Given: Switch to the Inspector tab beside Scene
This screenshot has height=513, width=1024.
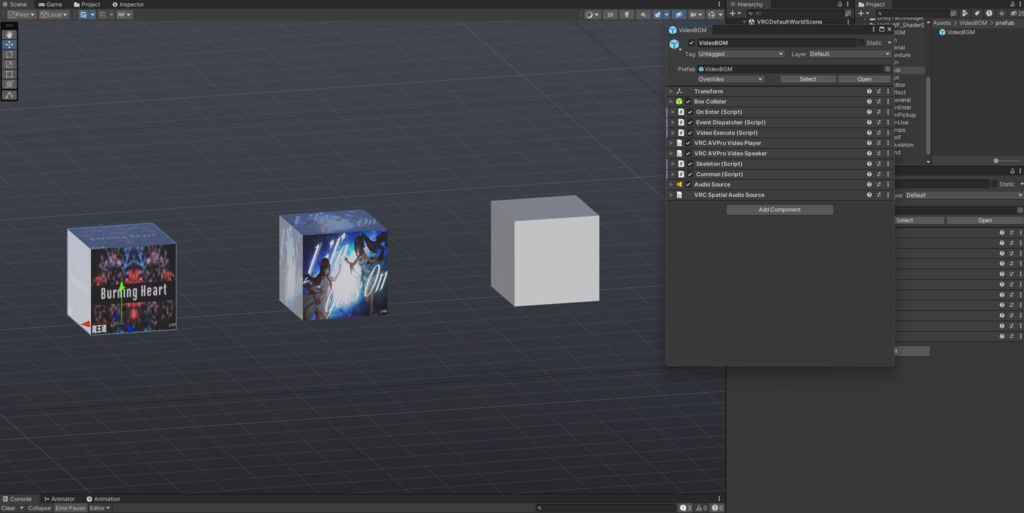Looking at the screenshot, I should click(128, 5).
